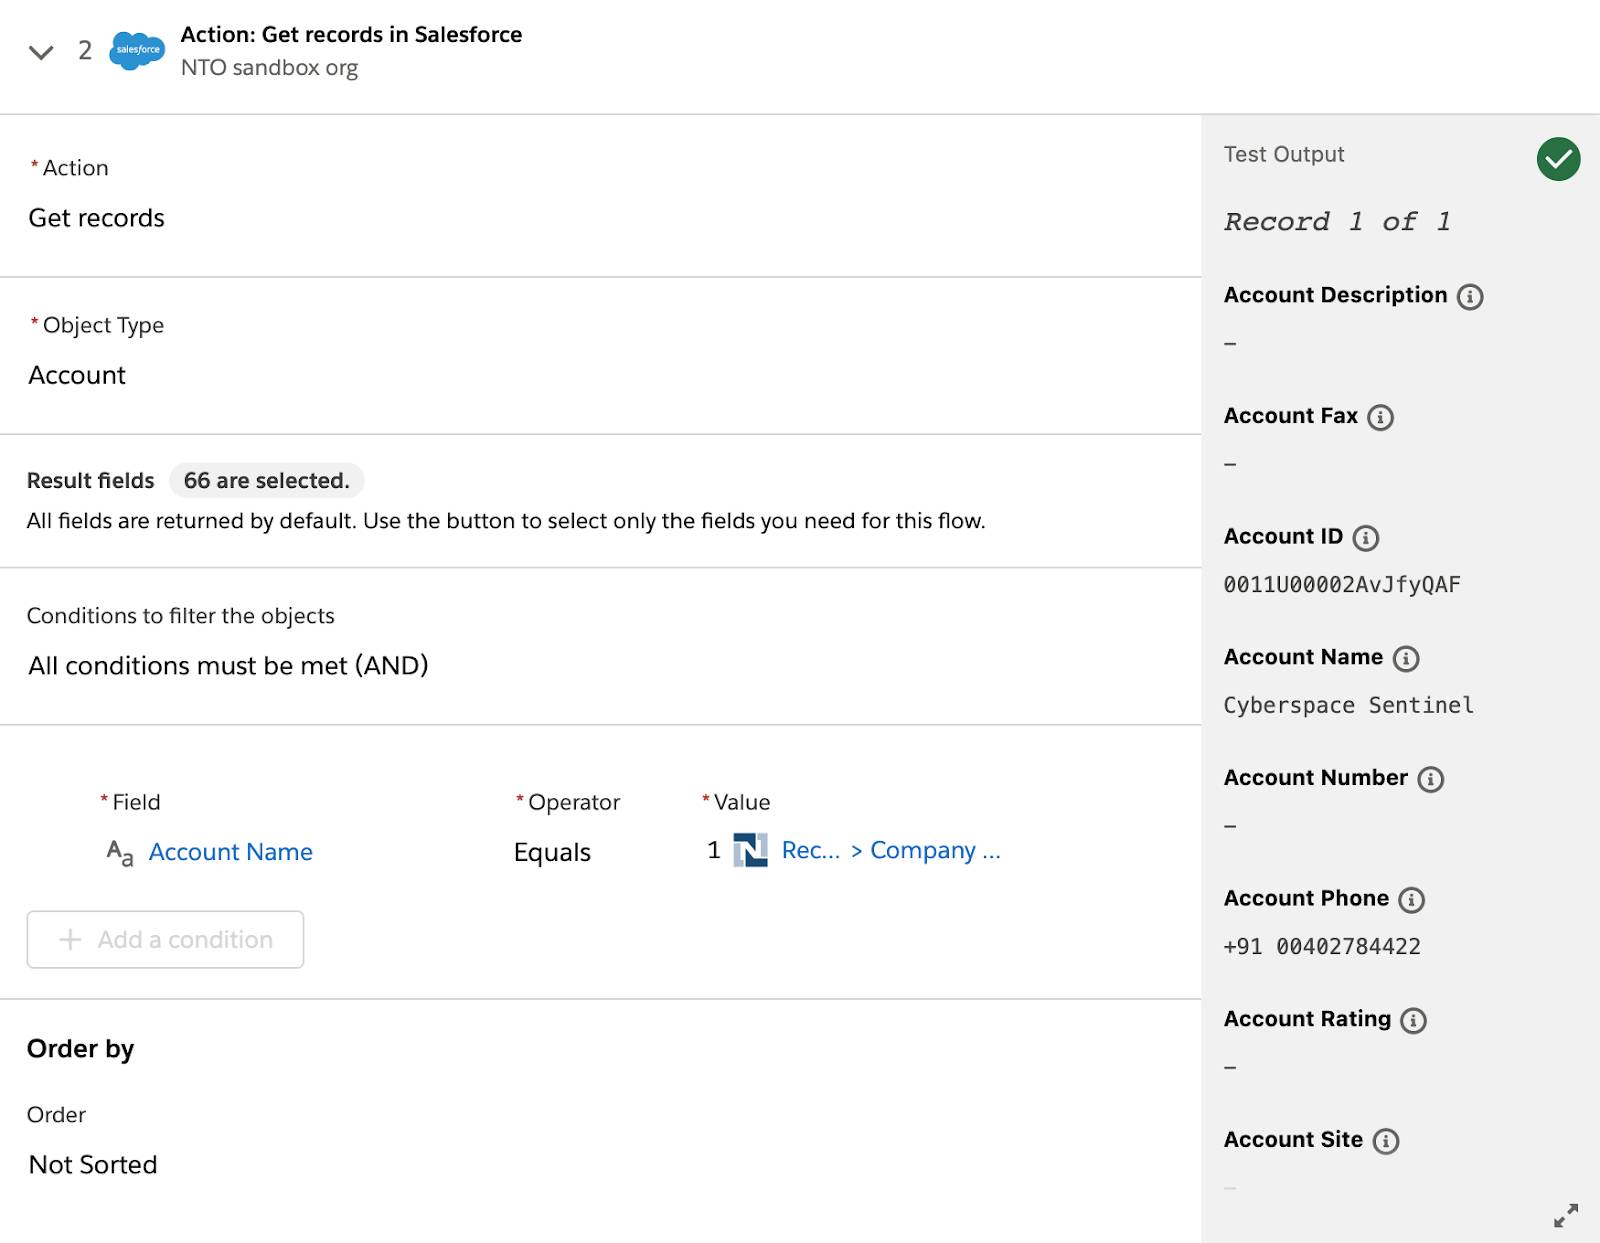Open the Equals operator dropdown
1600x1243 pixels.
[x=552, y=852]
